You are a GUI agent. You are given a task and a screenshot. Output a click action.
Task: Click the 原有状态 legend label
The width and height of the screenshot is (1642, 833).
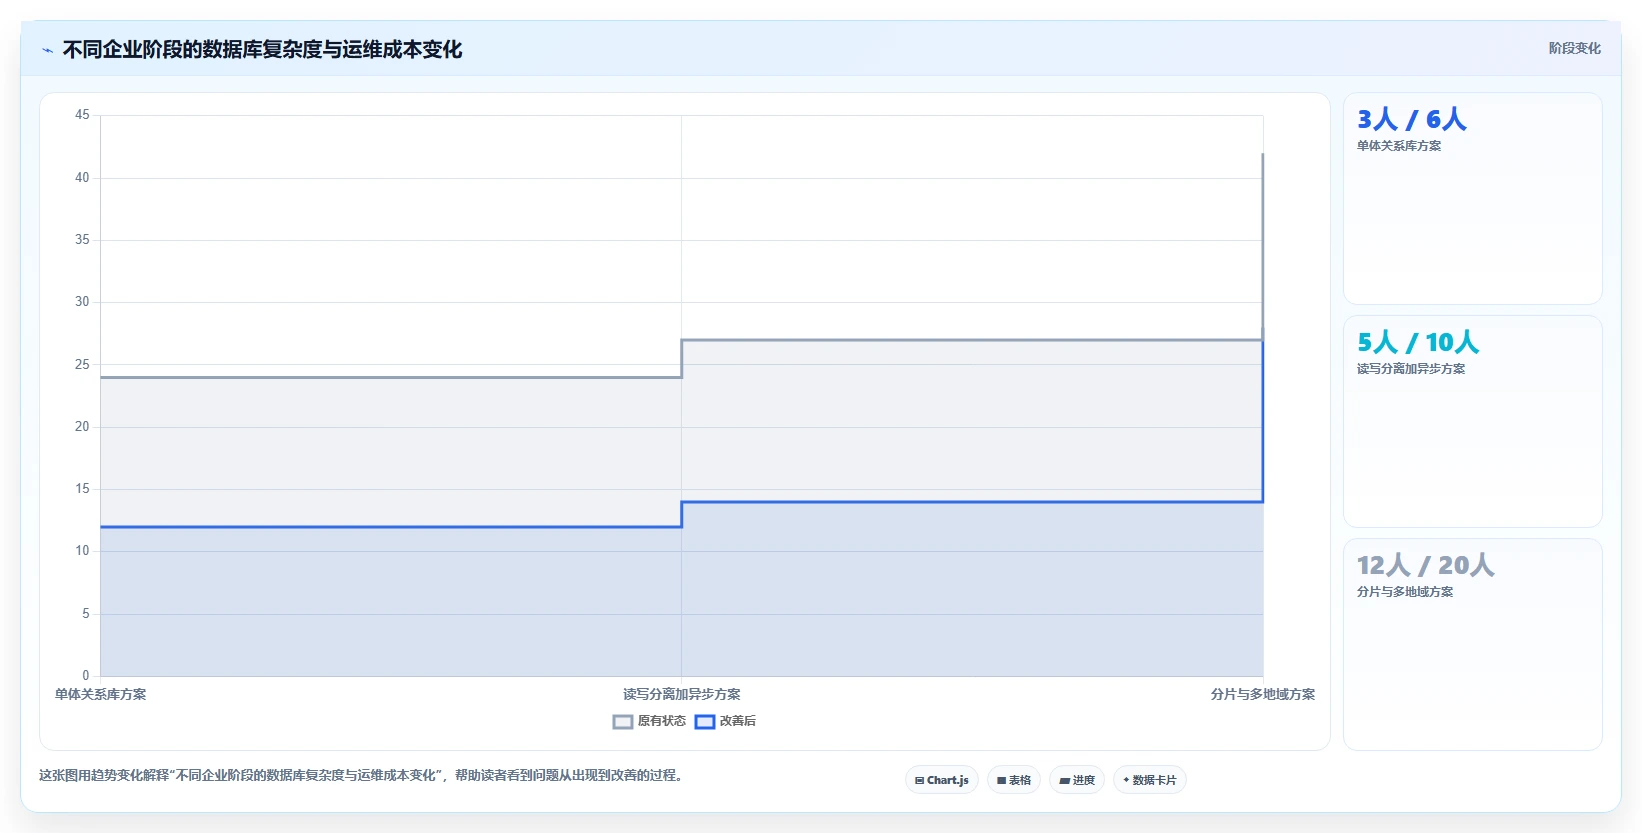[662, 721]
